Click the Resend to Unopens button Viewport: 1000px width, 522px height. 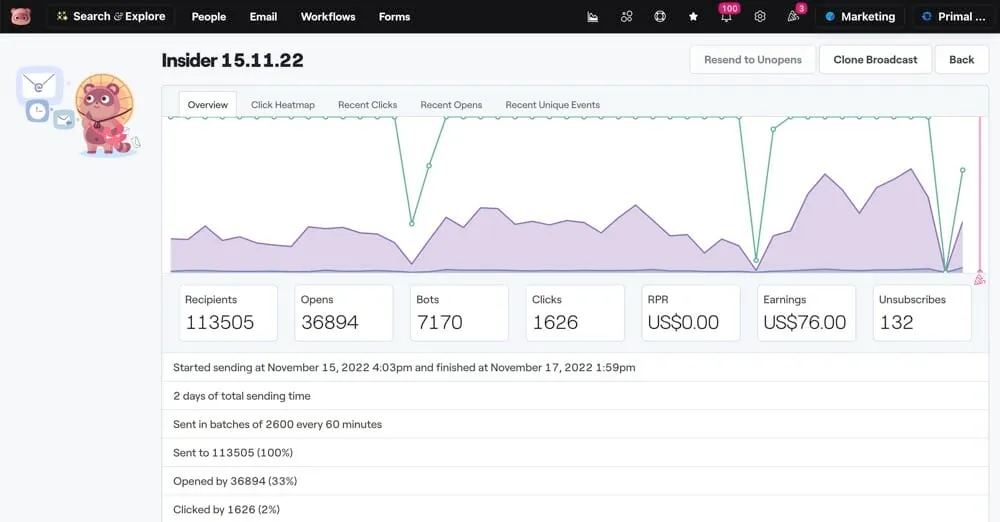(752, 60)
